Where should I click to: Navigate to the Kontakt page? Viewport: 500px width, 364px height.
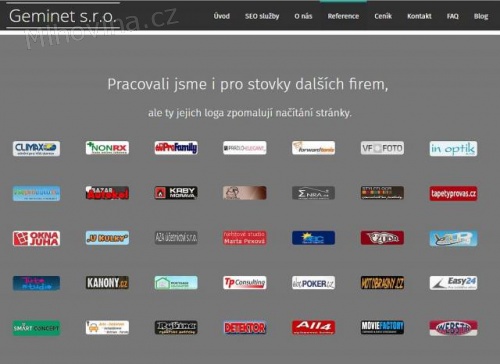pyautogui.click(x=419, y=16)
